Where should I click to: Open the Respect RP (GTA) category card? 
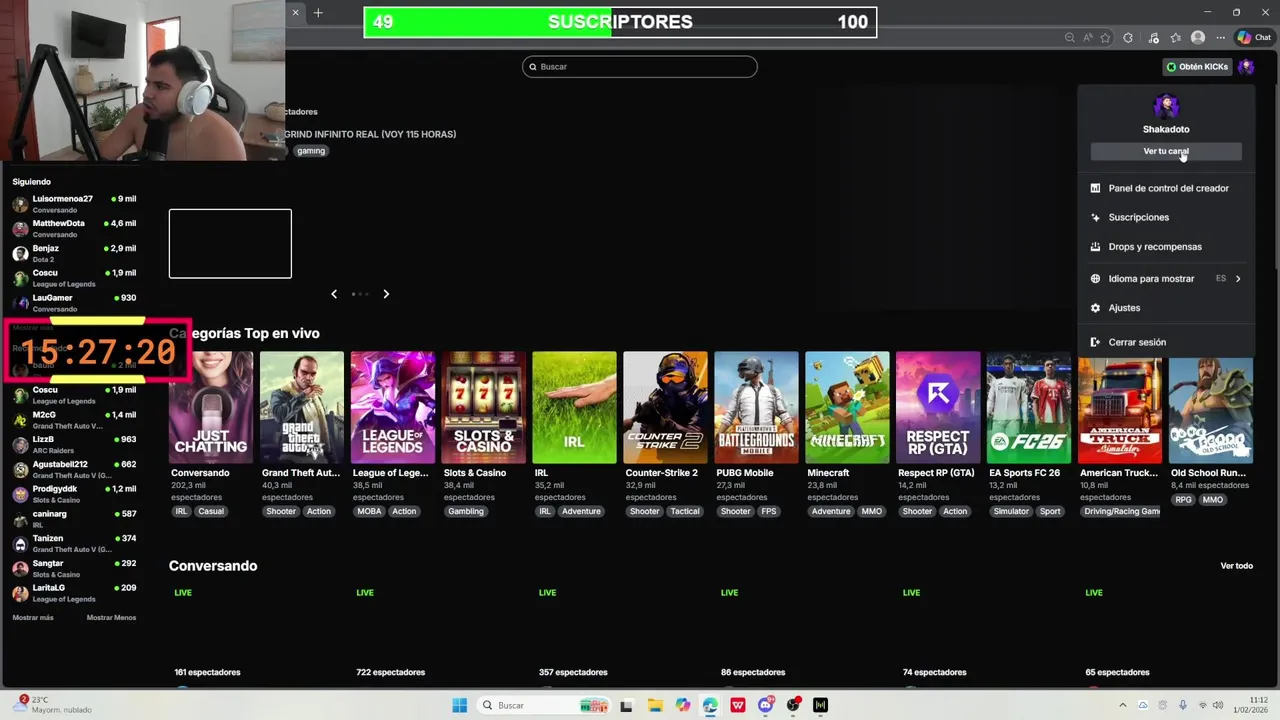938,407
